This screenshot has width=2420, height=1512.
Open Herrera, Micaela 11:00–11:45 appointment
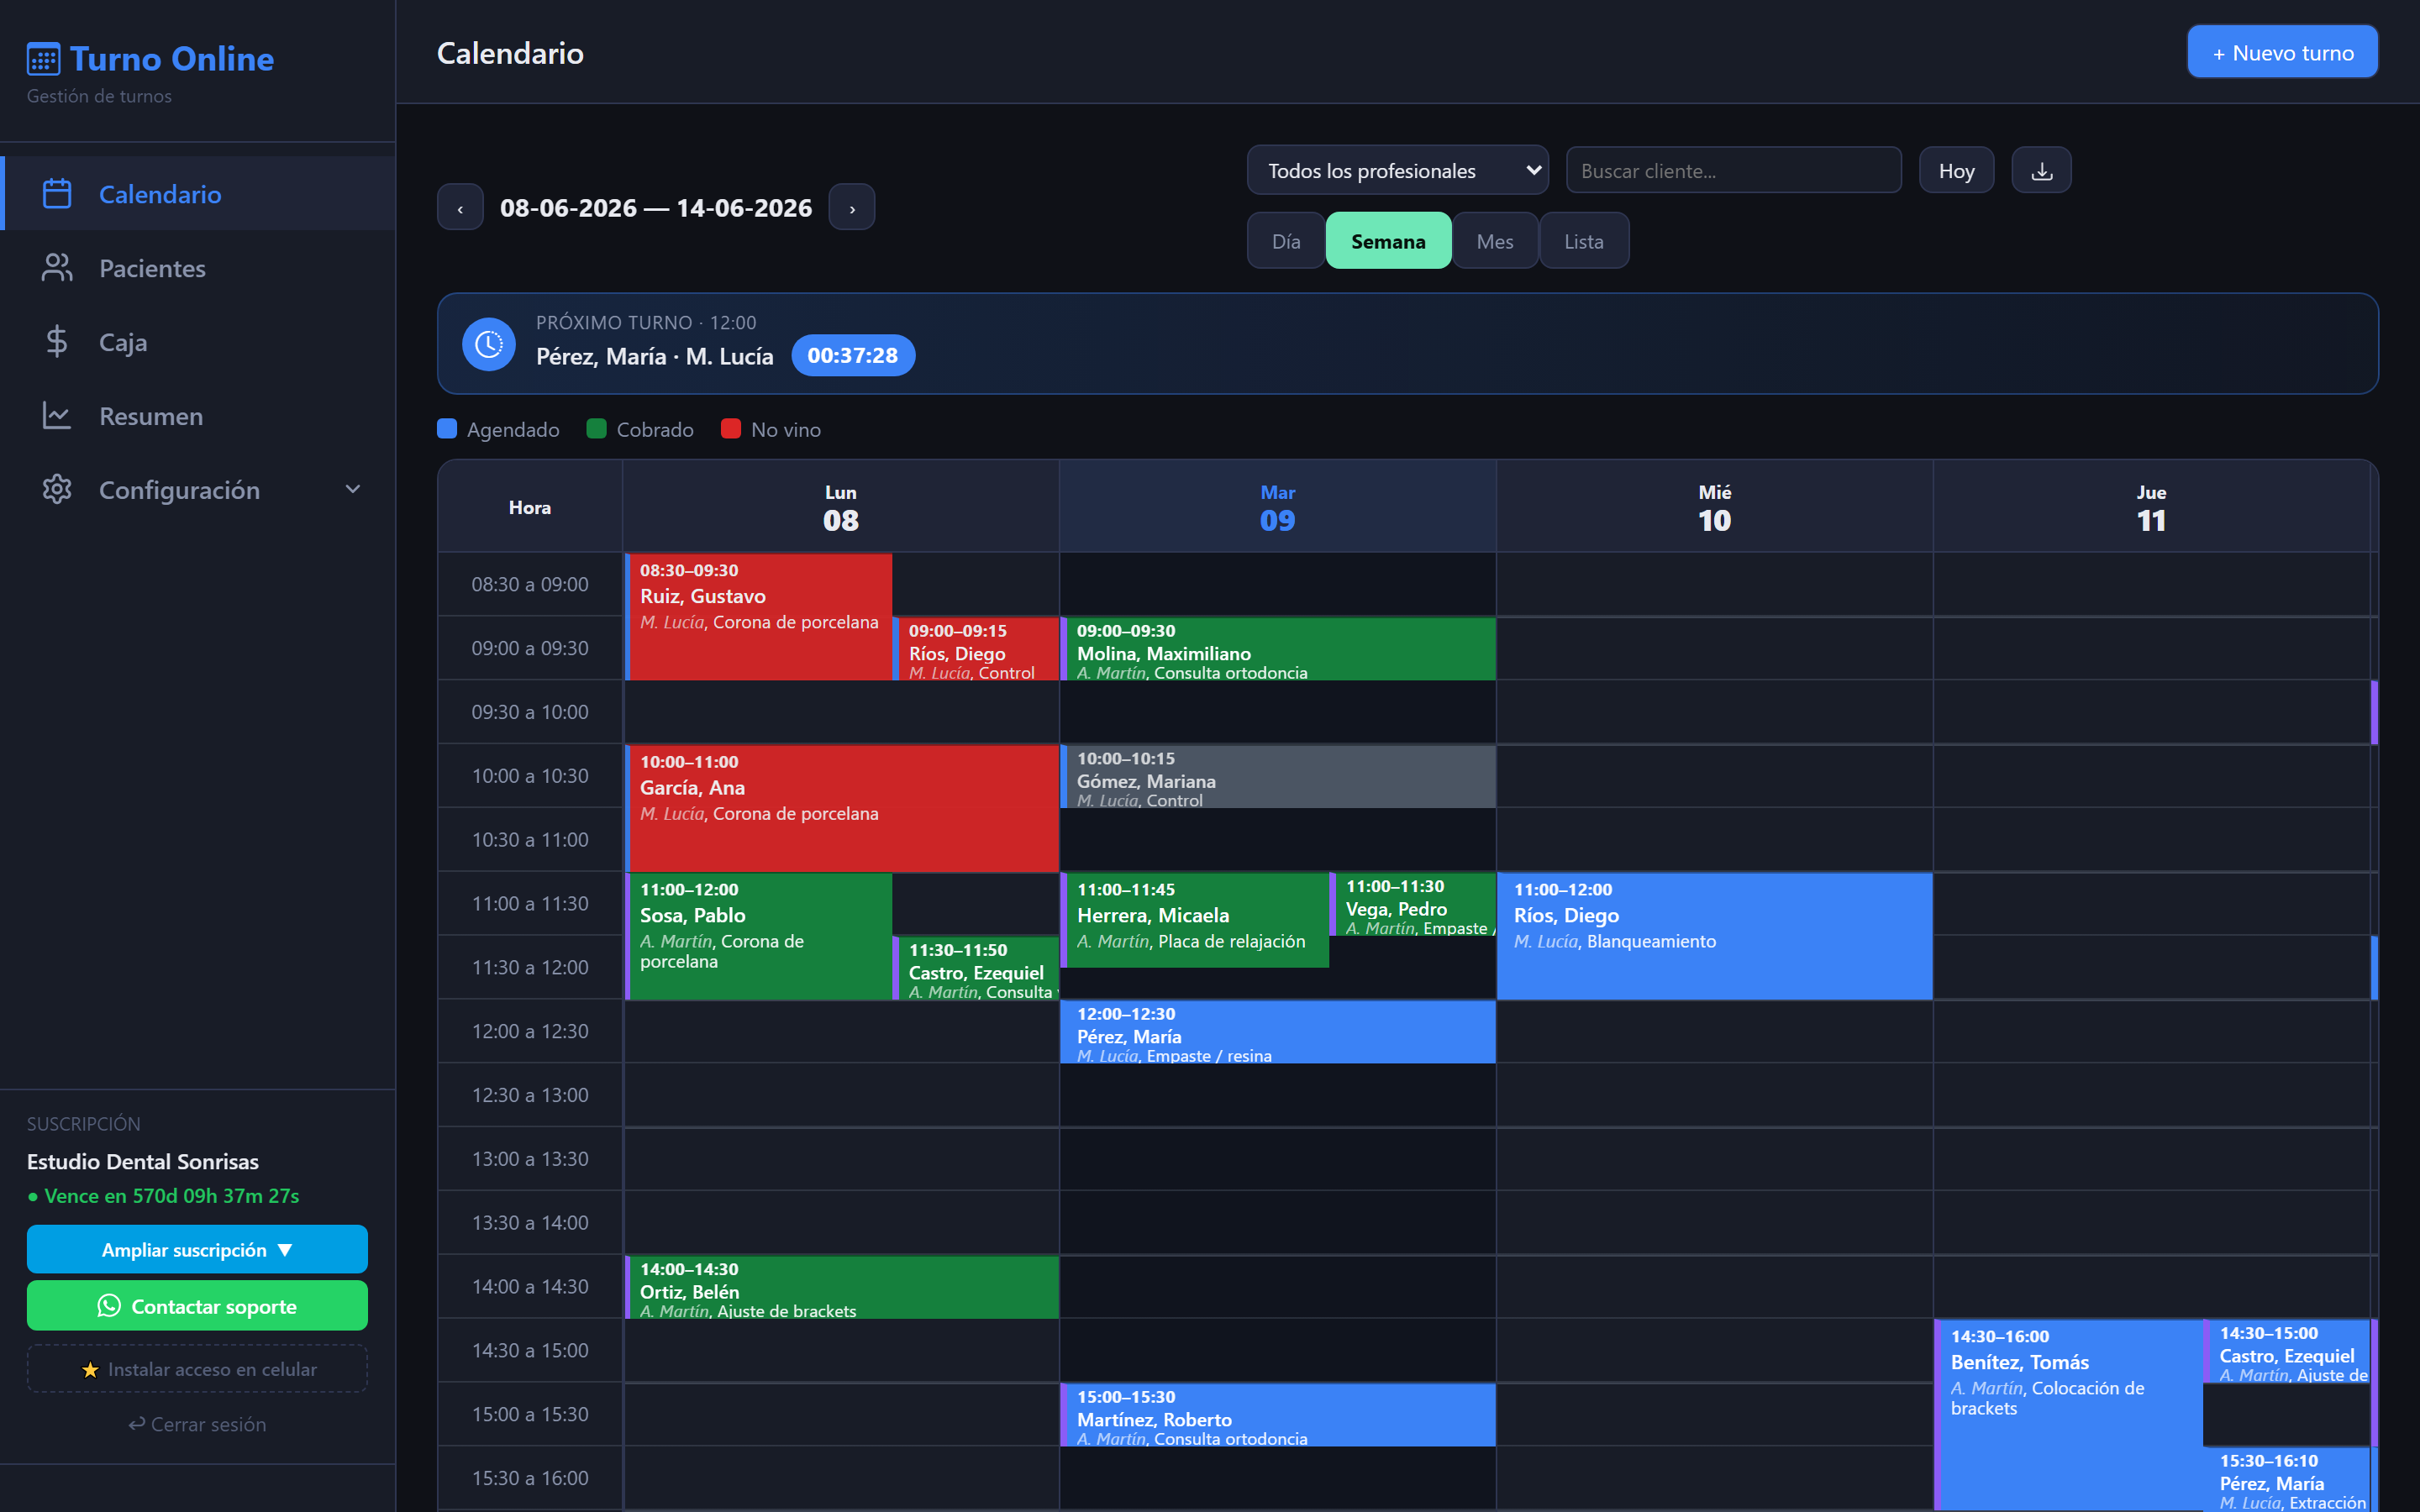(1195, 920)
